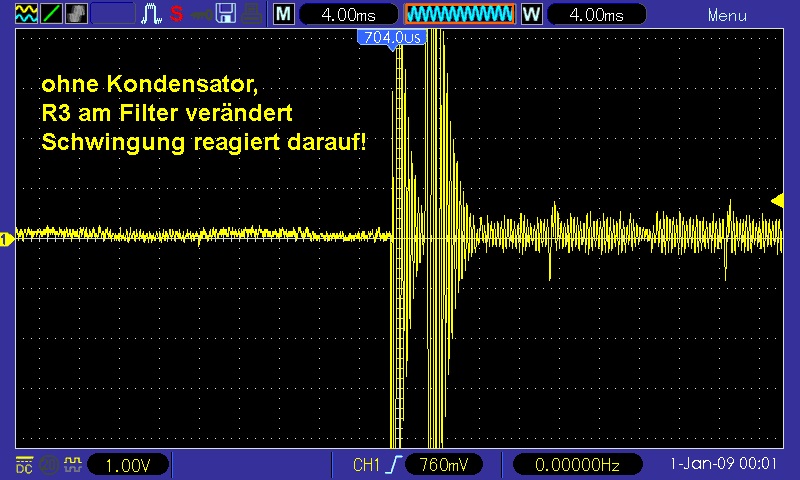Click the CH1 trigger source label
Screen dimensions: 800x480
click(x=366, y=465)
